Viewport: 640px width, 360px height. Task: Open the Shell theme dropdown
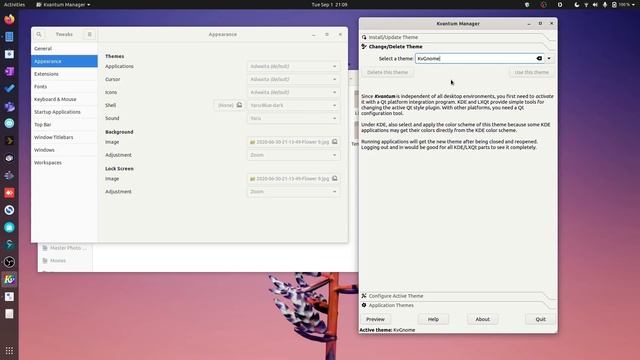(x=293, y=105)
